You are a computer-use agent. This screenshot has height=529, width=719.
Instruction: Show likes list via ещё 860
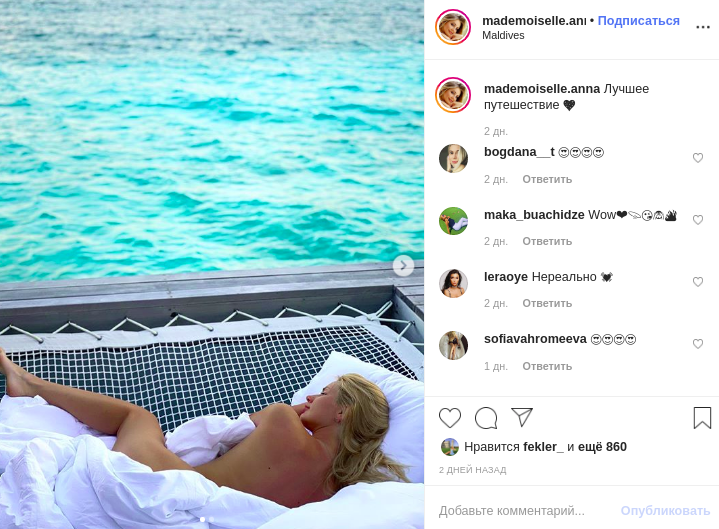(x=602, y=447)
